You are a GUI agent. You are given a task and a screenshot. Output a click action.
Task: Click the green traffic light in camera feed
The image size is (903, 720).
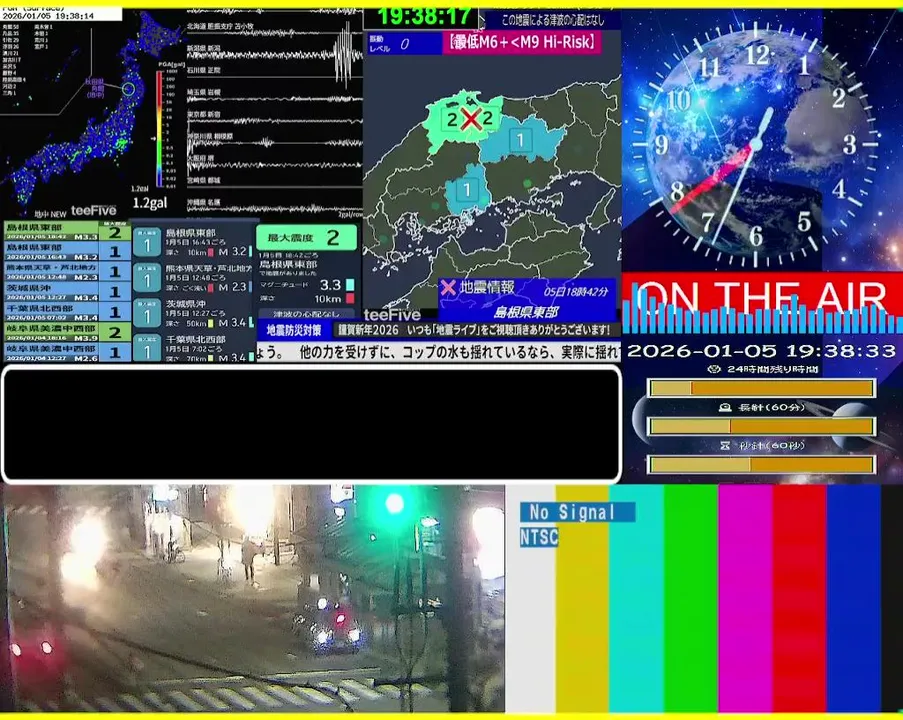click(394, 503)
